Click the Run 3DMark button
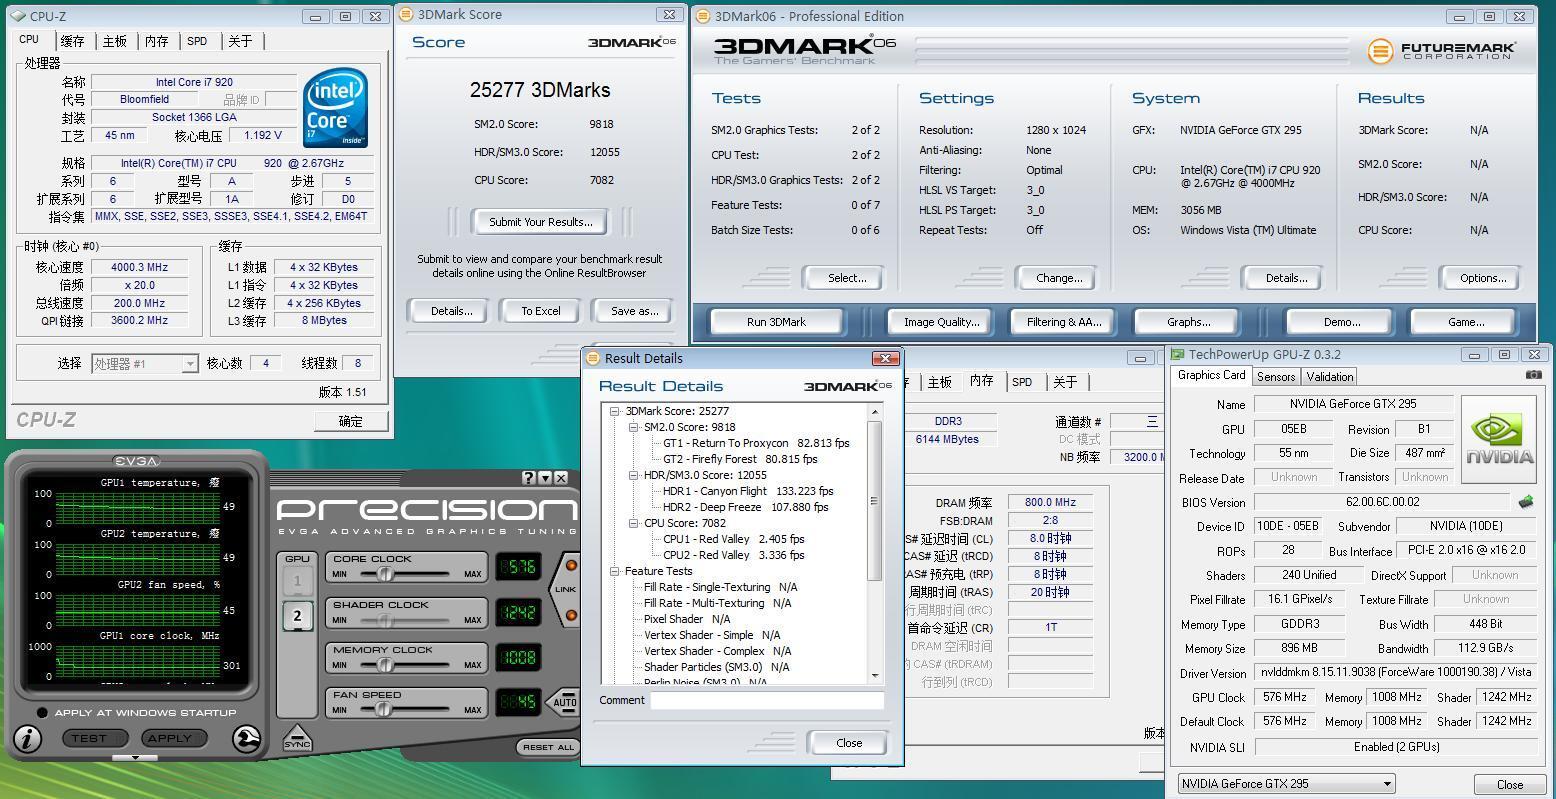 click(776, 322)
